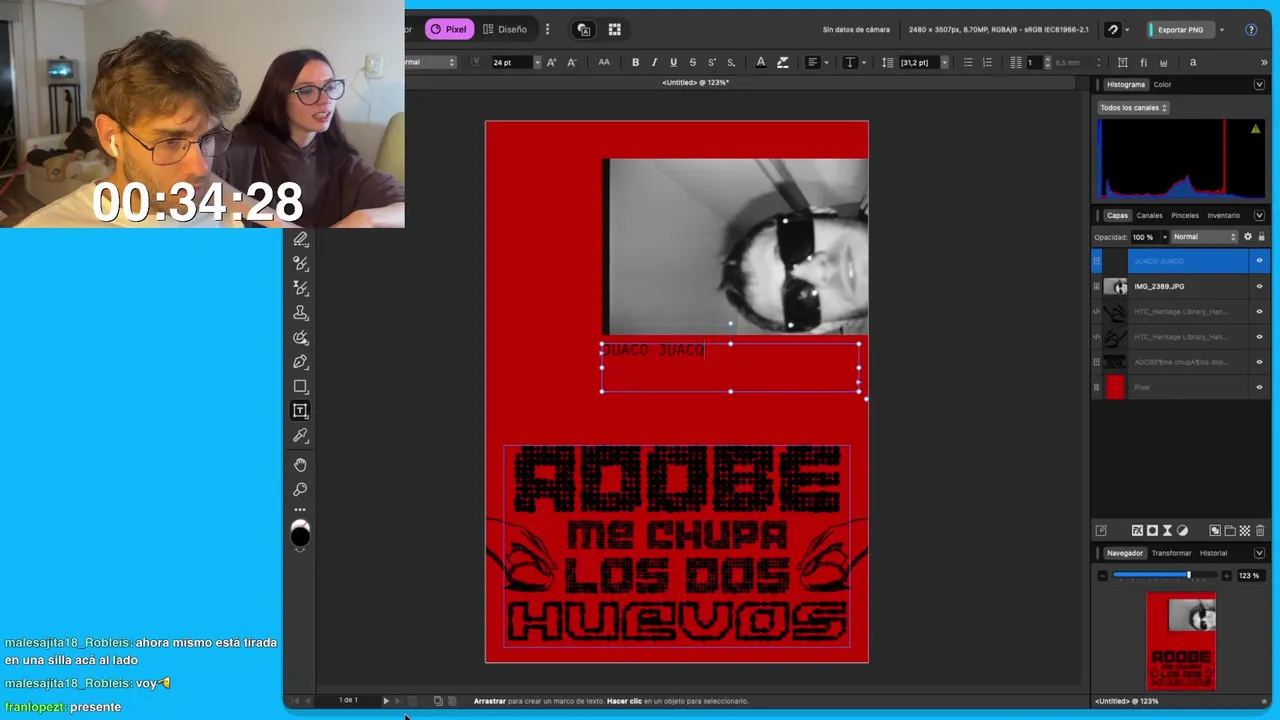Open the opacity 100 % dropdown
1280x720 pixels.
(x=1164, y=237)
